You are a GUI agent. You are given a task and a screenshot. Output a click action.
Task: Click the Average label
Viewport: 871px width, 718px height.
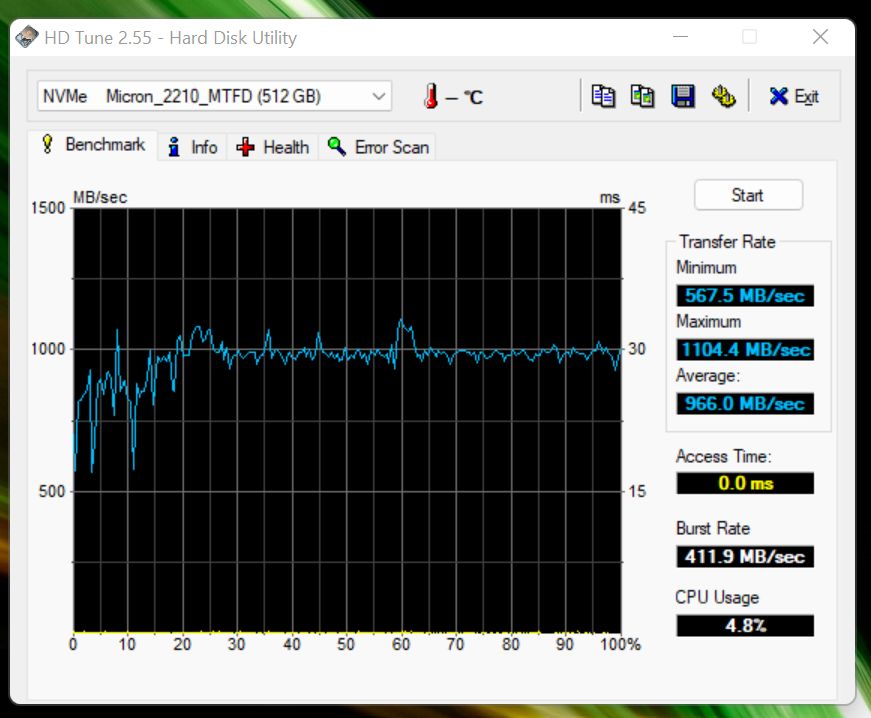click(x=708, y=375)
